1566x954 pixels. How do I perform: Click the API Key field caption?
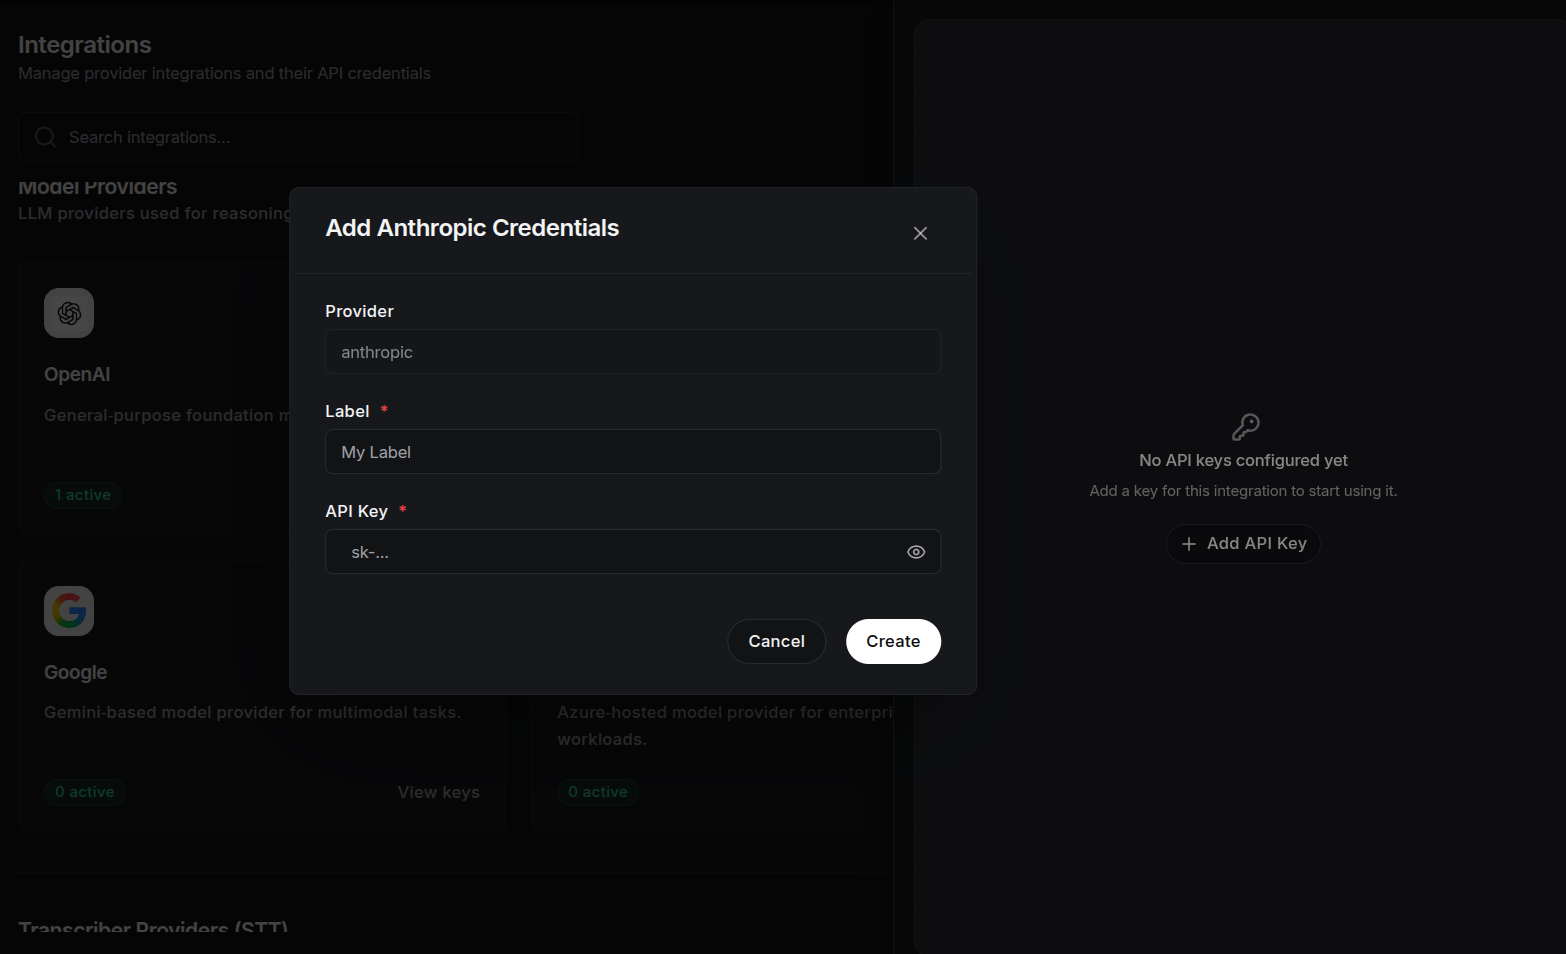(x=356, y=511)
